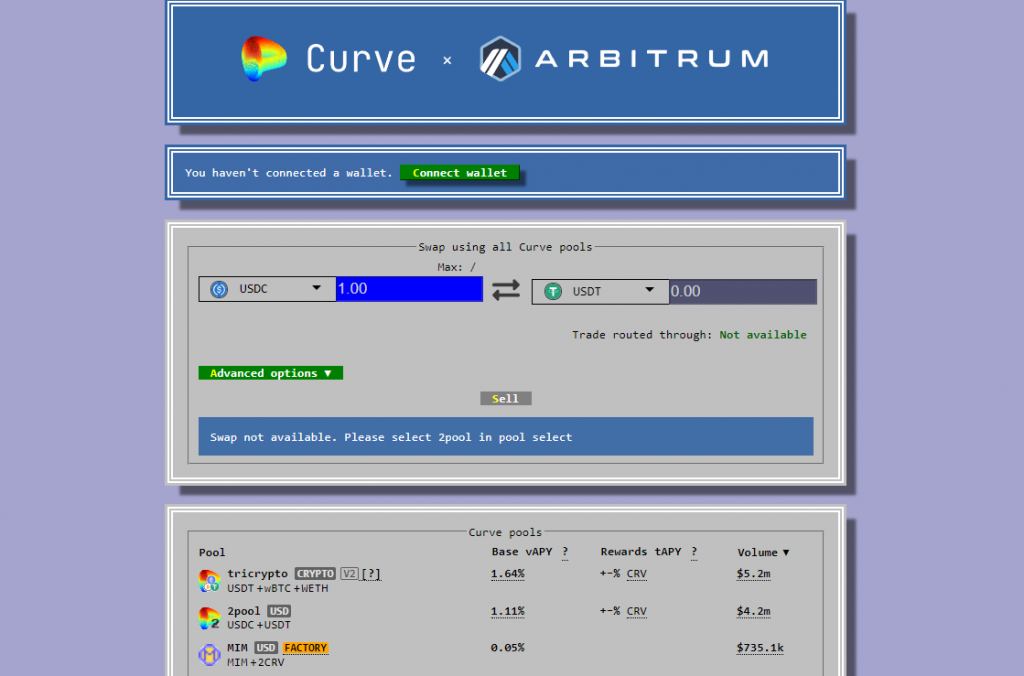
Task: Click the Pool column header
Action: (x=212, y=552)
